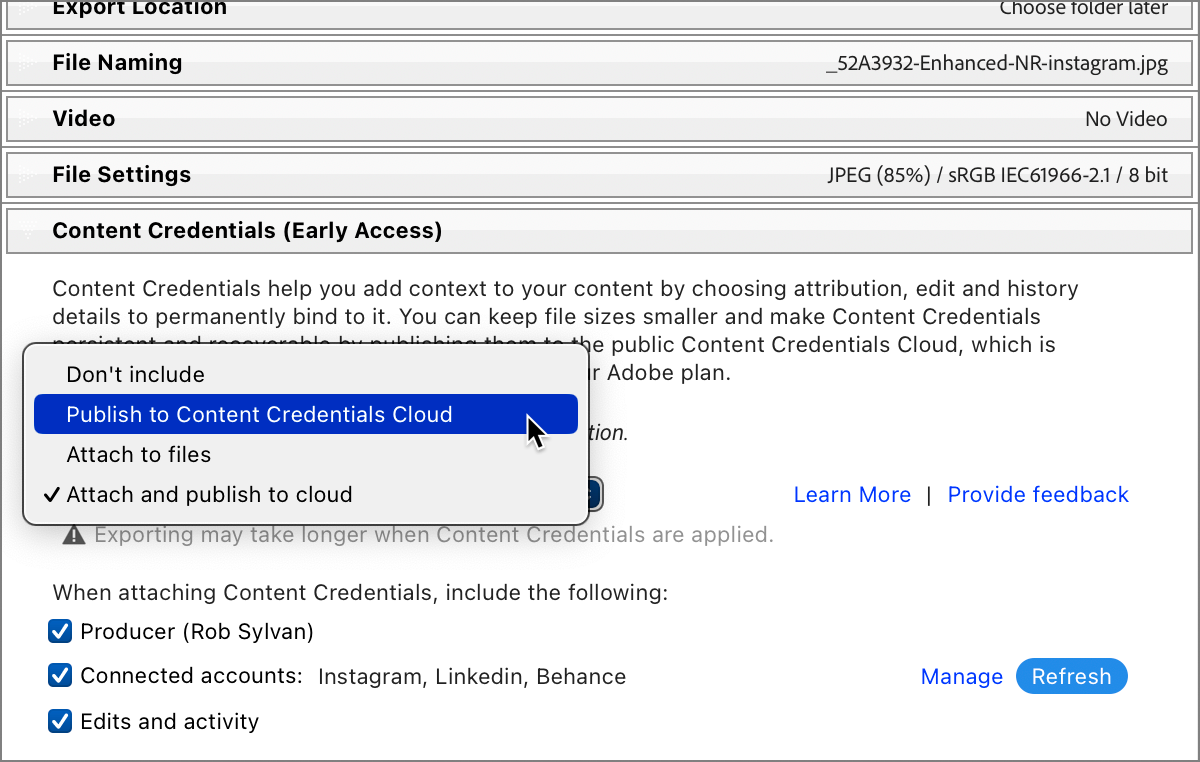Screen dimensions: 1200x762
Task: Choose Publish to Content Credentials Cloud
Action: (x=260, y=415)
